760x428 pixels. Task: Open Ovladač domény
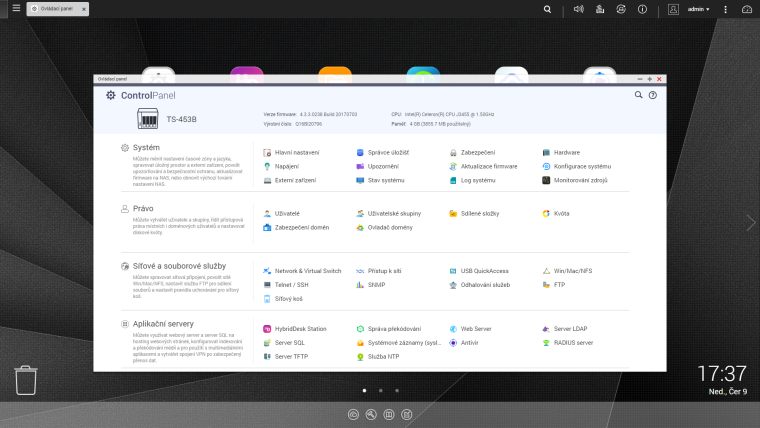pos(384,227)
